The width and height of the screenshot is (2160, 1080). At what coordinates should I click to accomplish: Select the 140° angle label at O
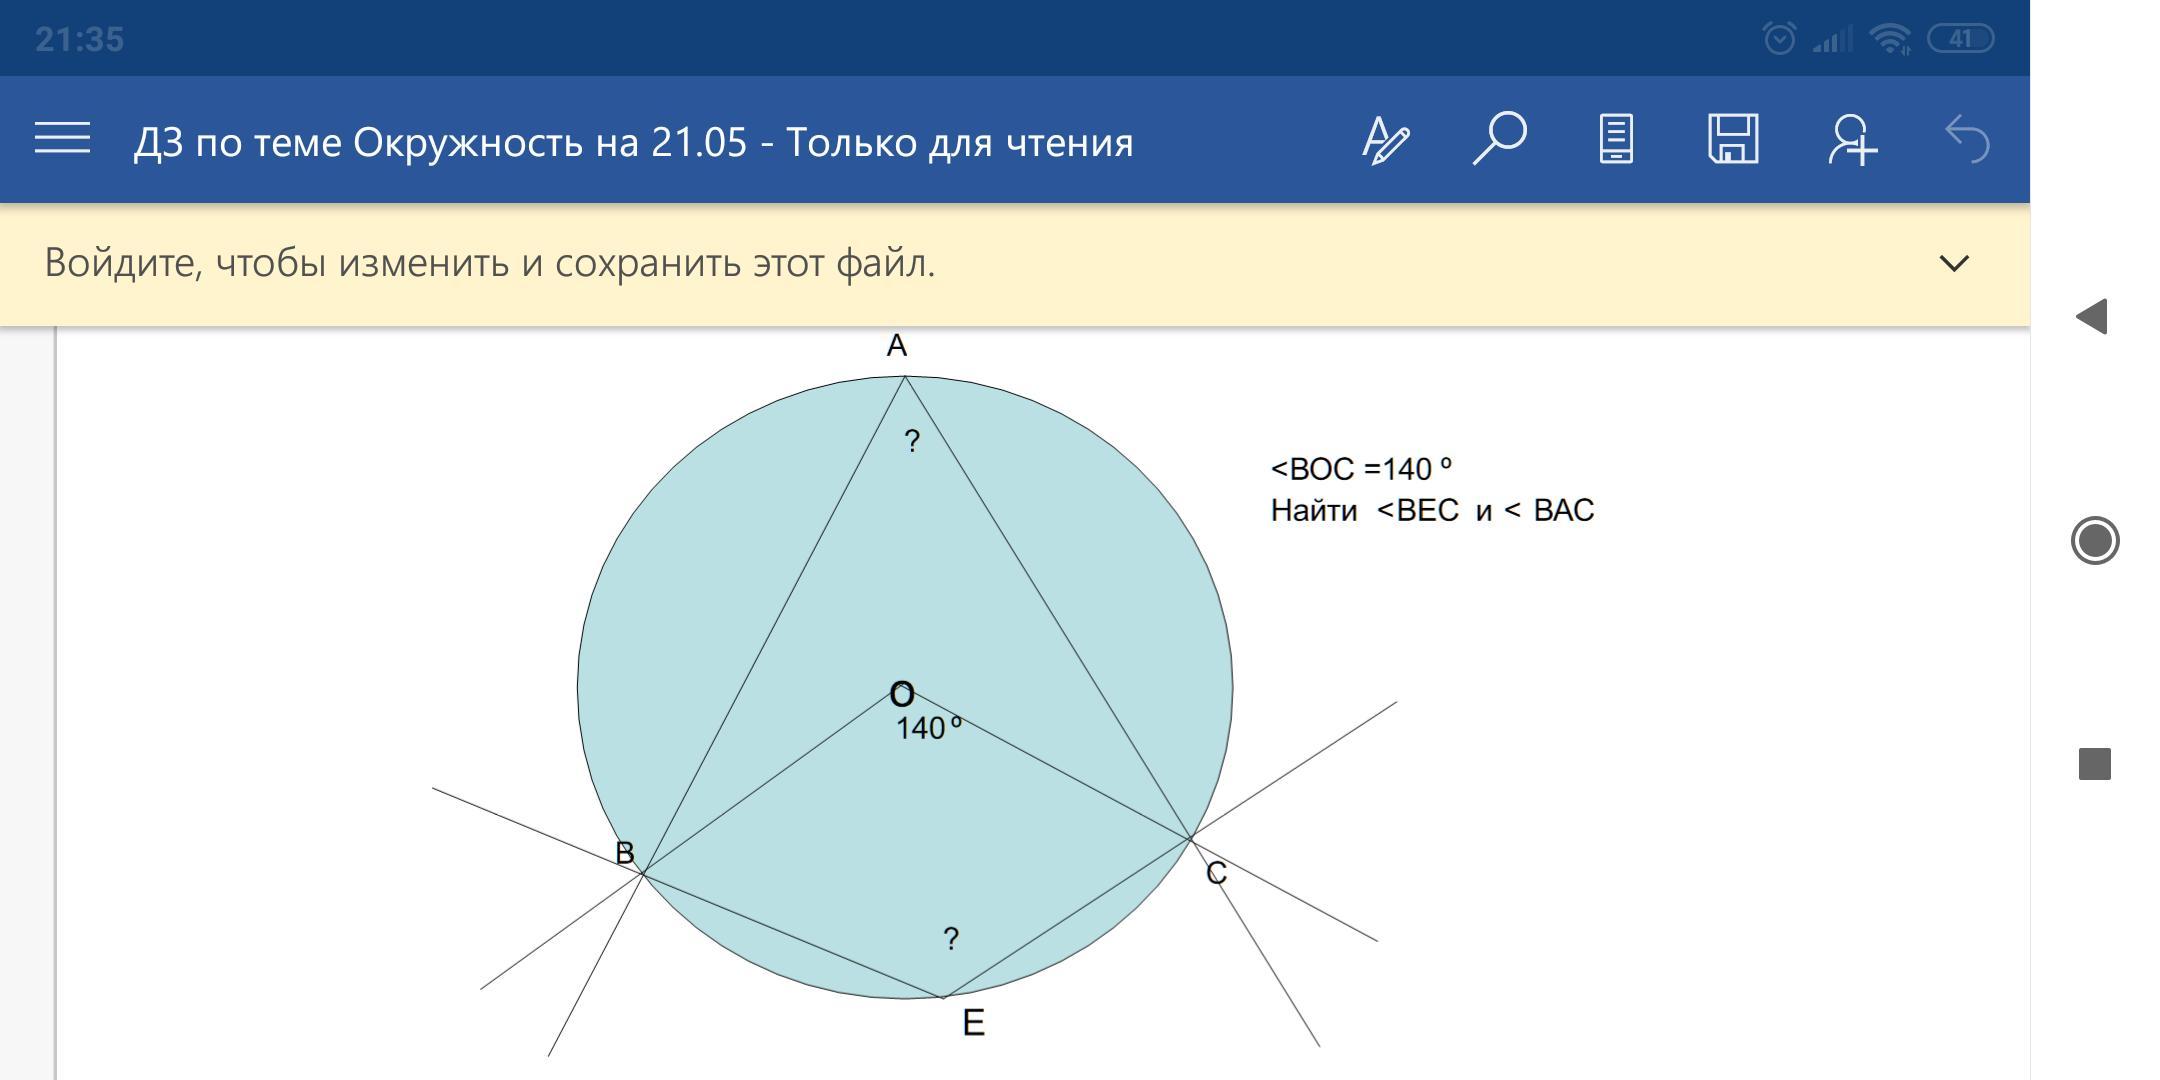click(929, 728)
